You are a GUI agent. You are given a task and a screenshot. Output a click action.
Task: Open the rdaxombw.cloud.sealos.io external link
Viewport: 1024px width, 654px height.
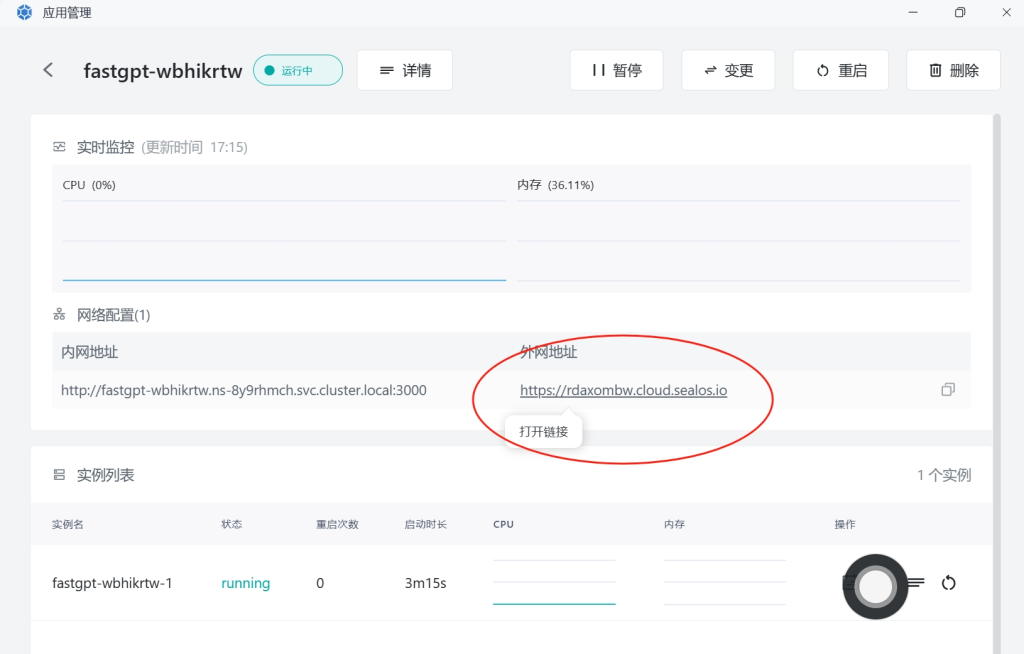click(x=623, y=390)
